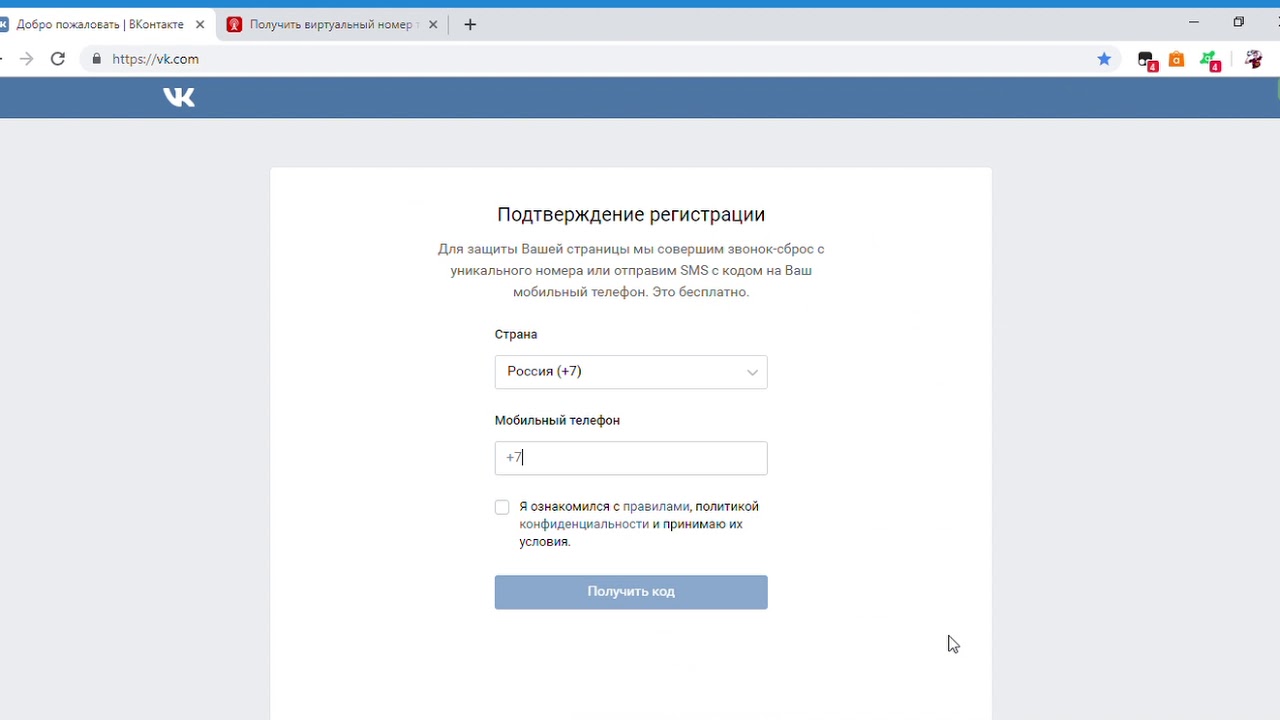Image resolution: width=1280 pixels, height=720 pixels.
Task: Open the orange shopping bag extension
Action: [x=1177, y=59]
